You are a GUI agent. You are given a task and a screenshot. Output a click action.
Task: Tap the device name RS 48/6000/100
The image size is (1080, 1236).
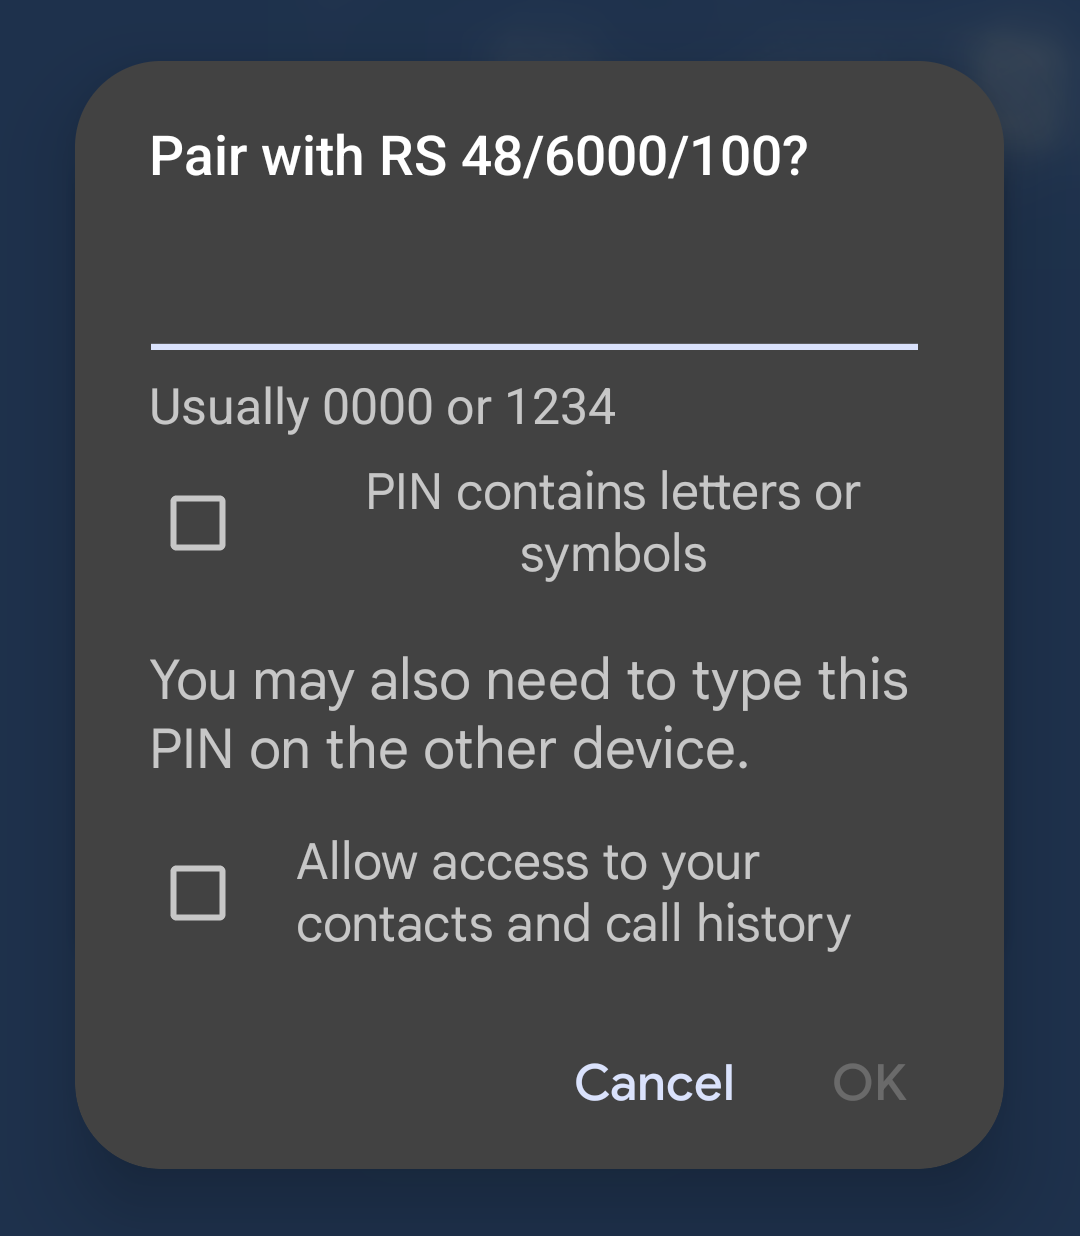click(x=592, y=157)
